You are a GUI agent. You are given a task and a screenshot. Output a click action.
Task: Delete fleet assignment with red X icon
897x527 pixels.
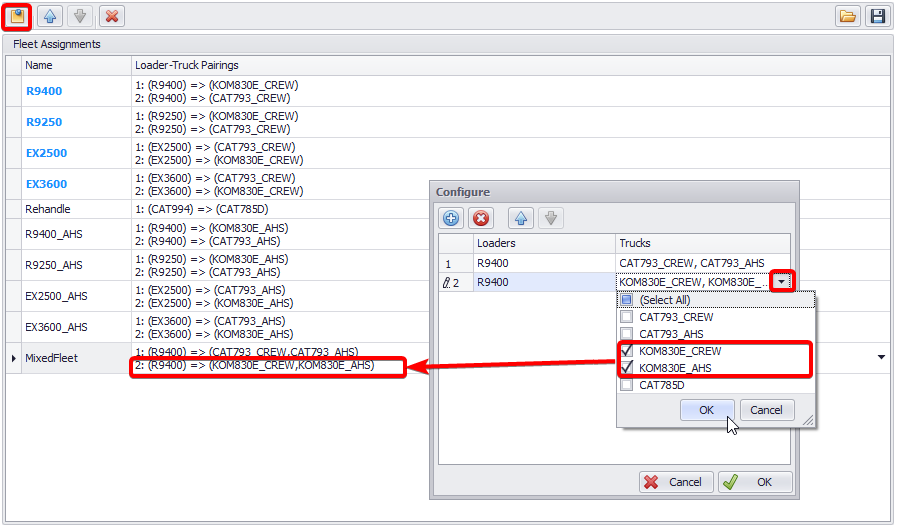coord(112,16)
